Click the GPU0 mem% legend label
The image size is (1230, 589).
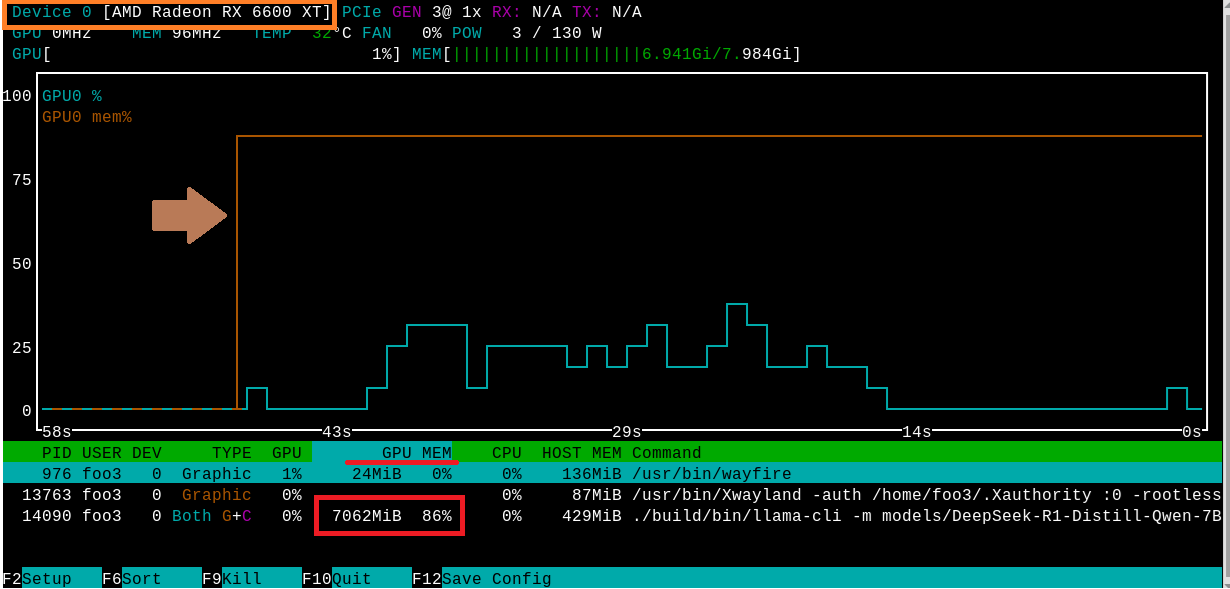pos(87,118)
